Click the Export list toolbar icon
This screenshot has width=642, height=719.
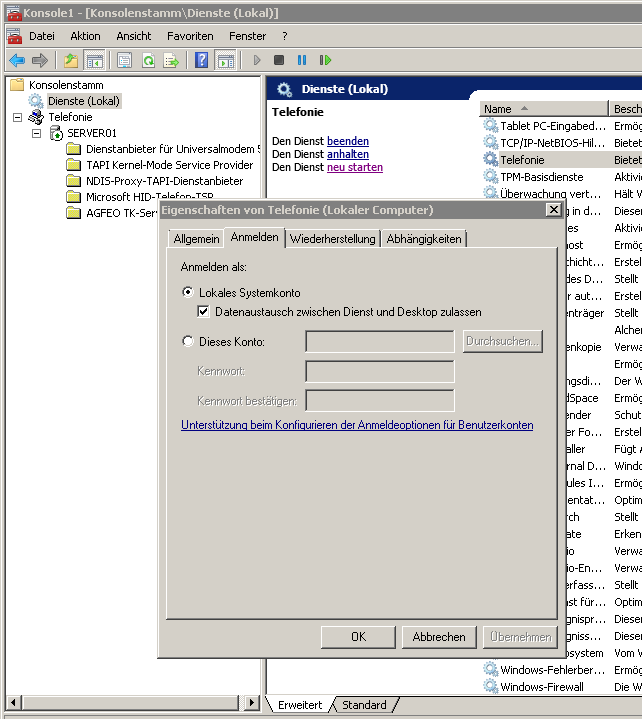[x=172, y=60]
